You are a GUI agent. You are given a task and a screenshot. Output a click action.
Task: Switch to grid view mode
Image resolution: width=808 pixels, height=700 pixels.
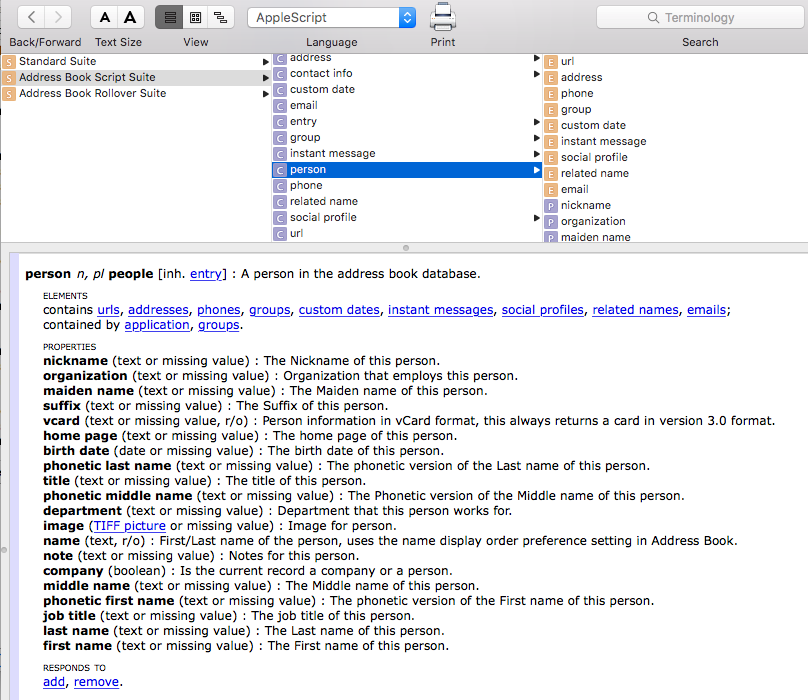(x=195, y=17)
